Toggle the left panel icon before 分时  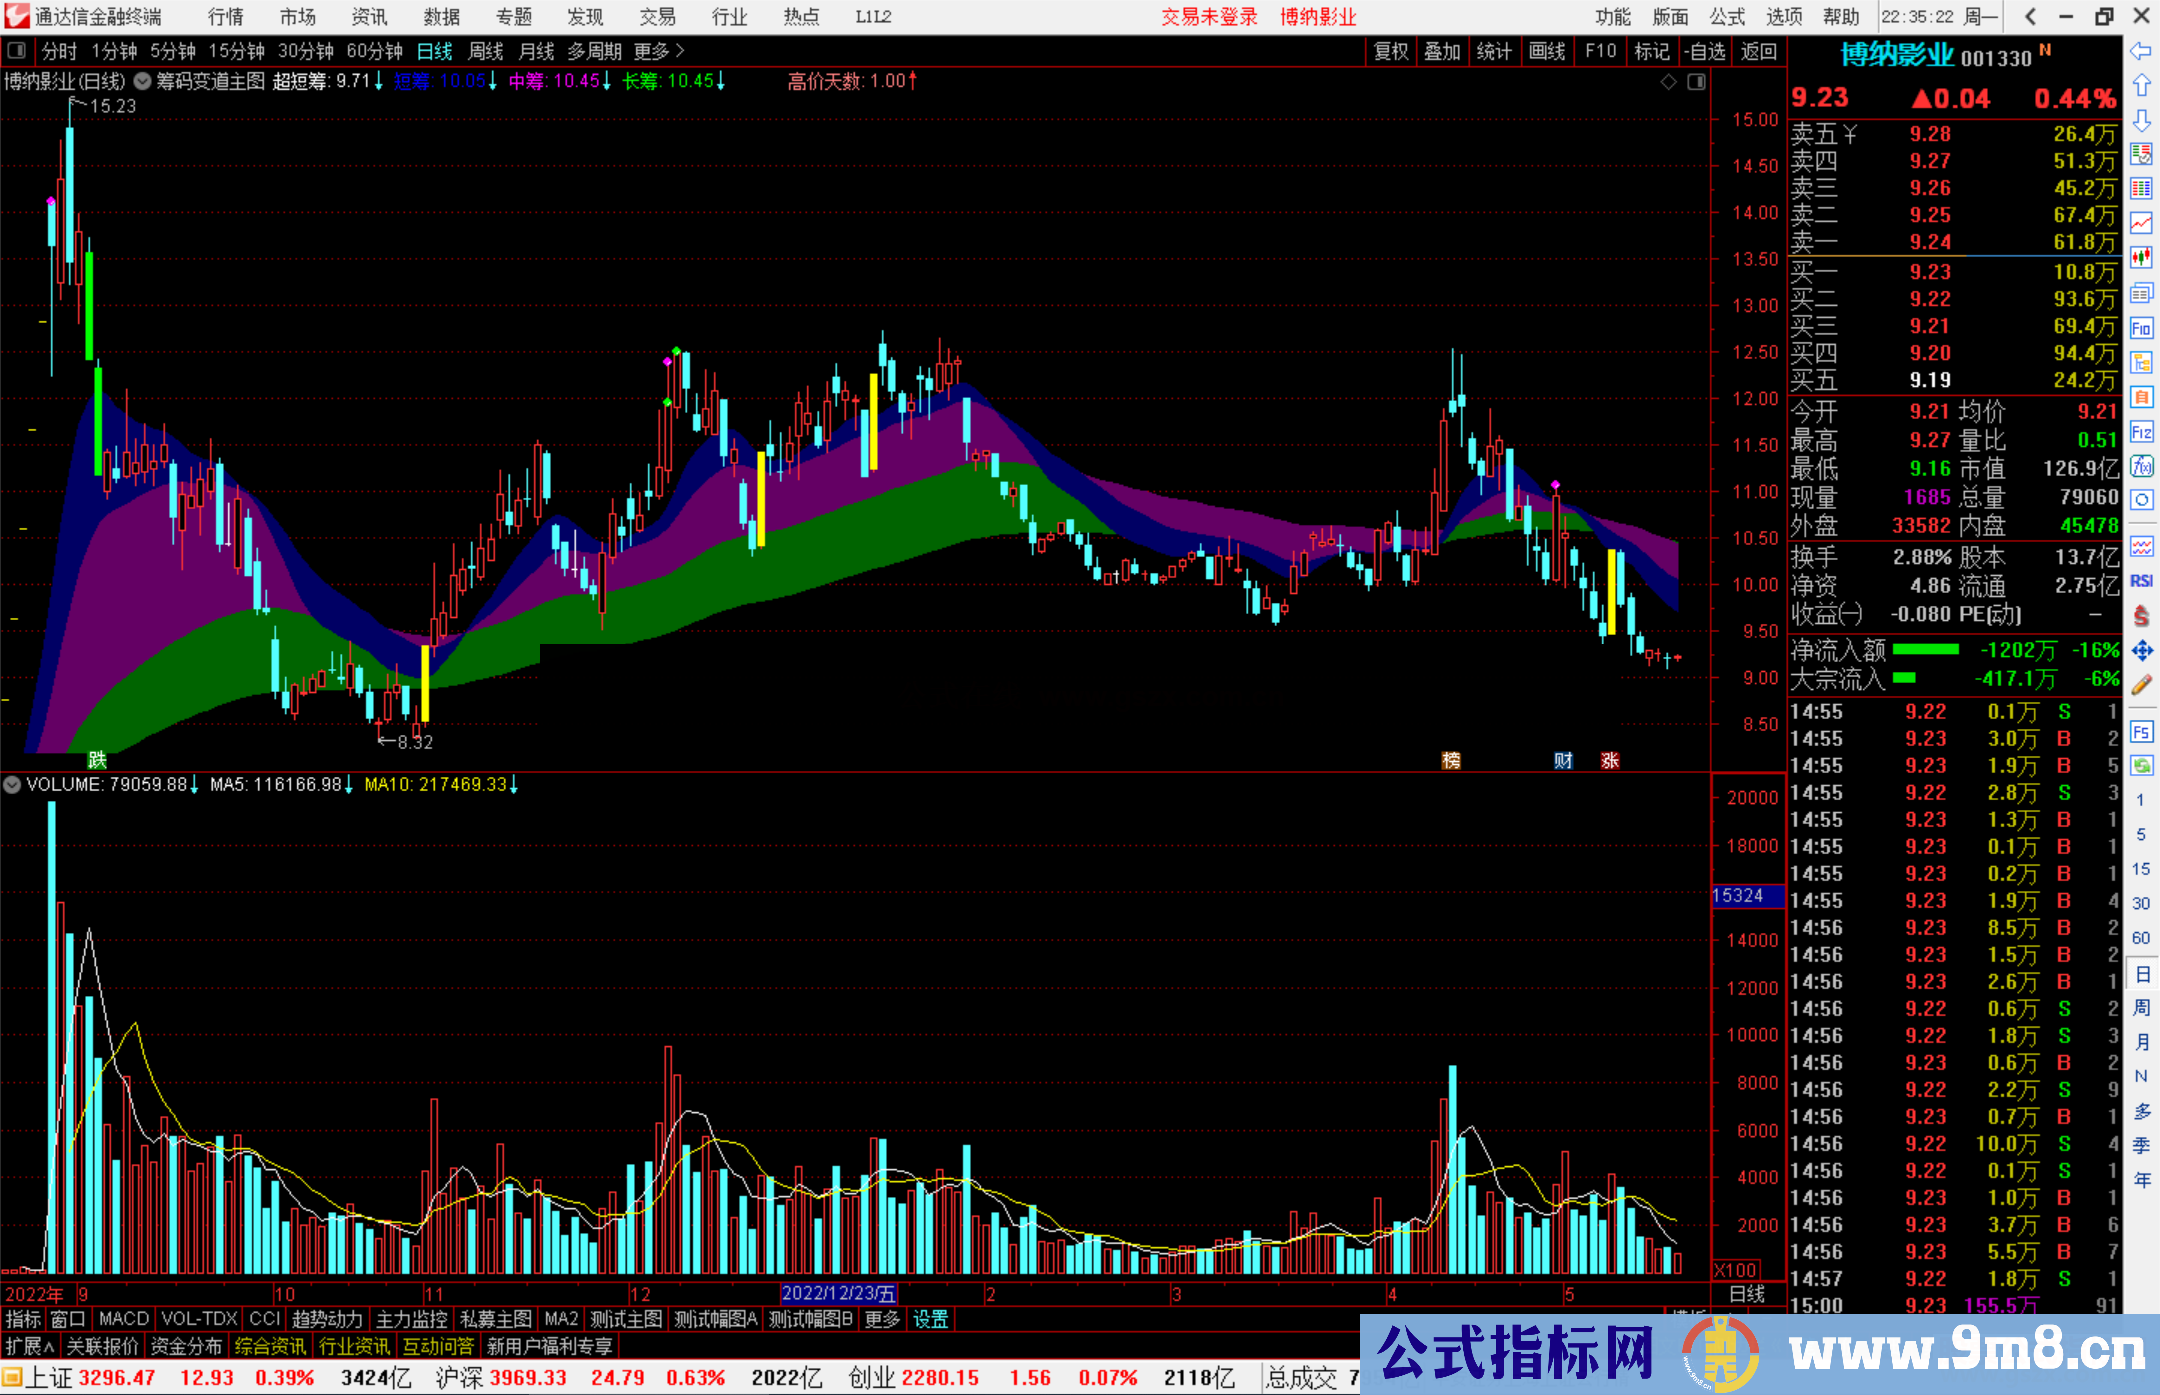[17, 50]
